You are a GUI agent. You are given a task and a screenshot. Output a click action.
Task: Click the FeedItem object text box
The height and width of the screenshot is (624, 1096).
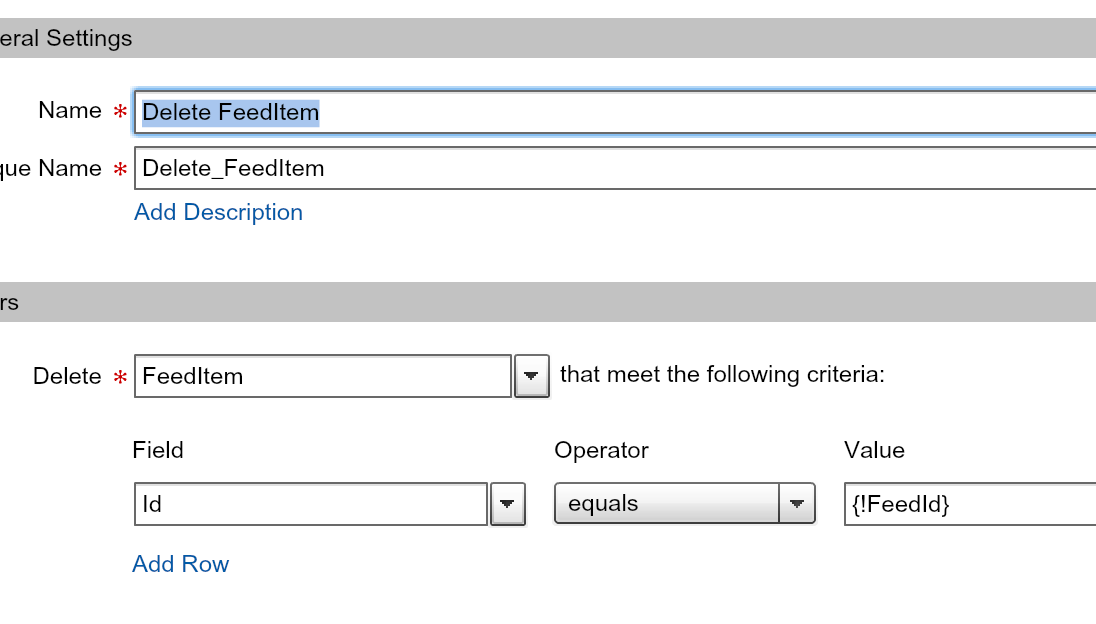click(x=322, y=376)
